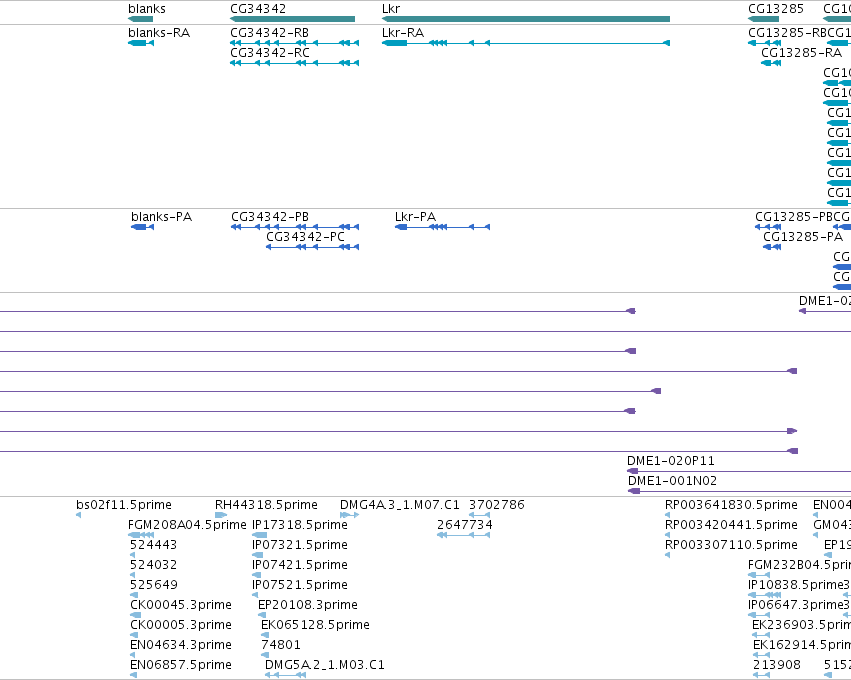The width and height of the screenshot is (851, 680).
Task: Click the CG34342 gene label
Action: pos(258,9)
